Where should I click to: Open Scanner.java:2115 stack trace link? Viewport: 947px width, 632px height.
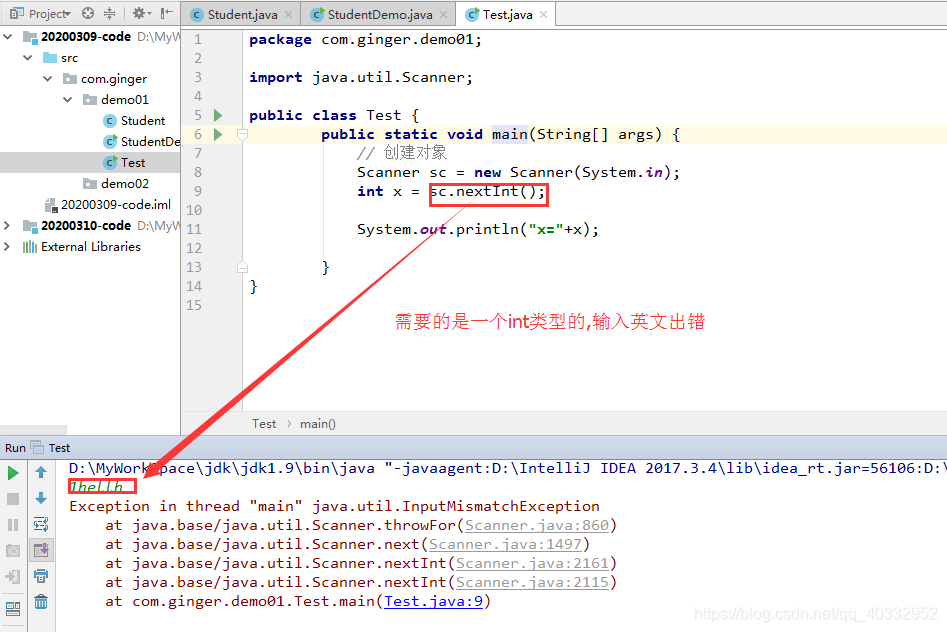532,582
